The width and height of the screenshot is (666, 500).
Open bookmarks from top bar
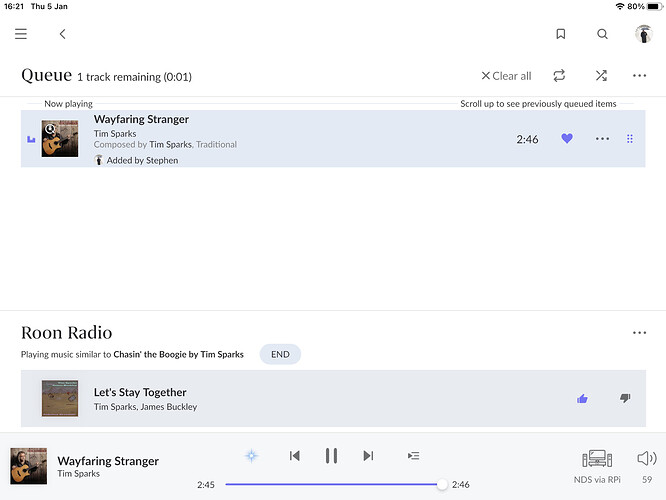[x=561, y=34]
